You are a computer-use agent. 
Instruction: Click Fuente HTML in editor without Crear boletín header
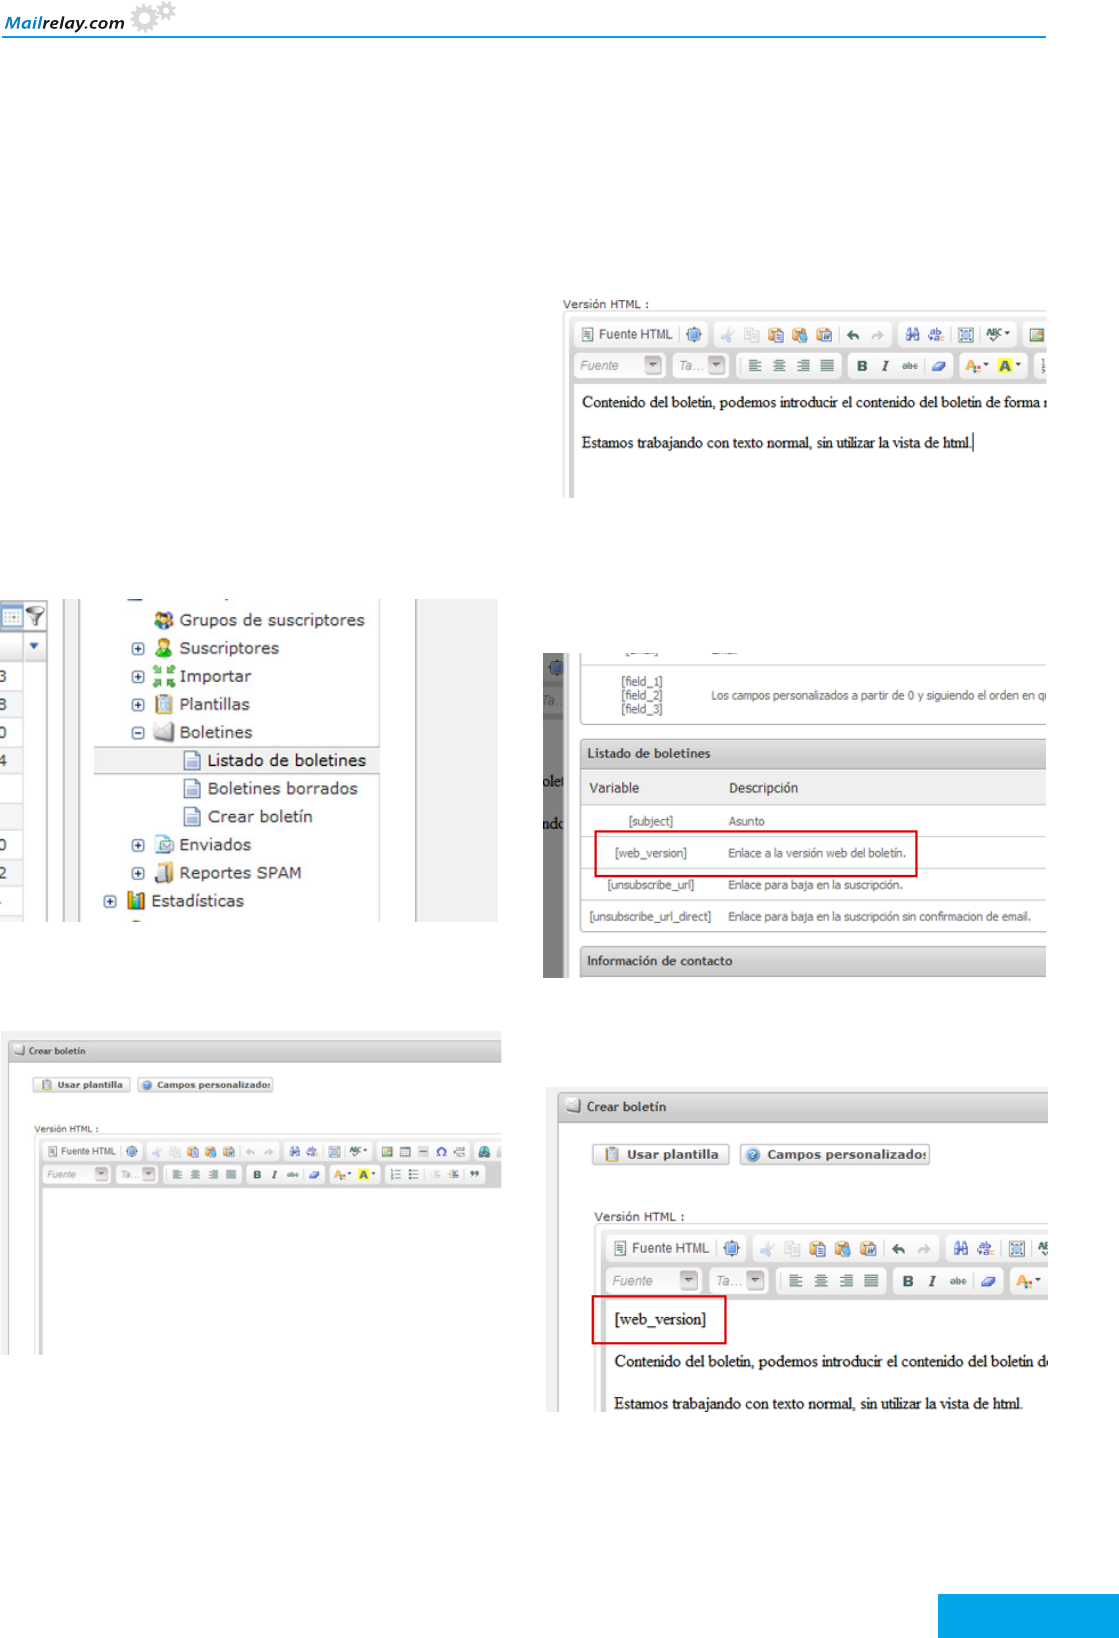tap(627, 334)
